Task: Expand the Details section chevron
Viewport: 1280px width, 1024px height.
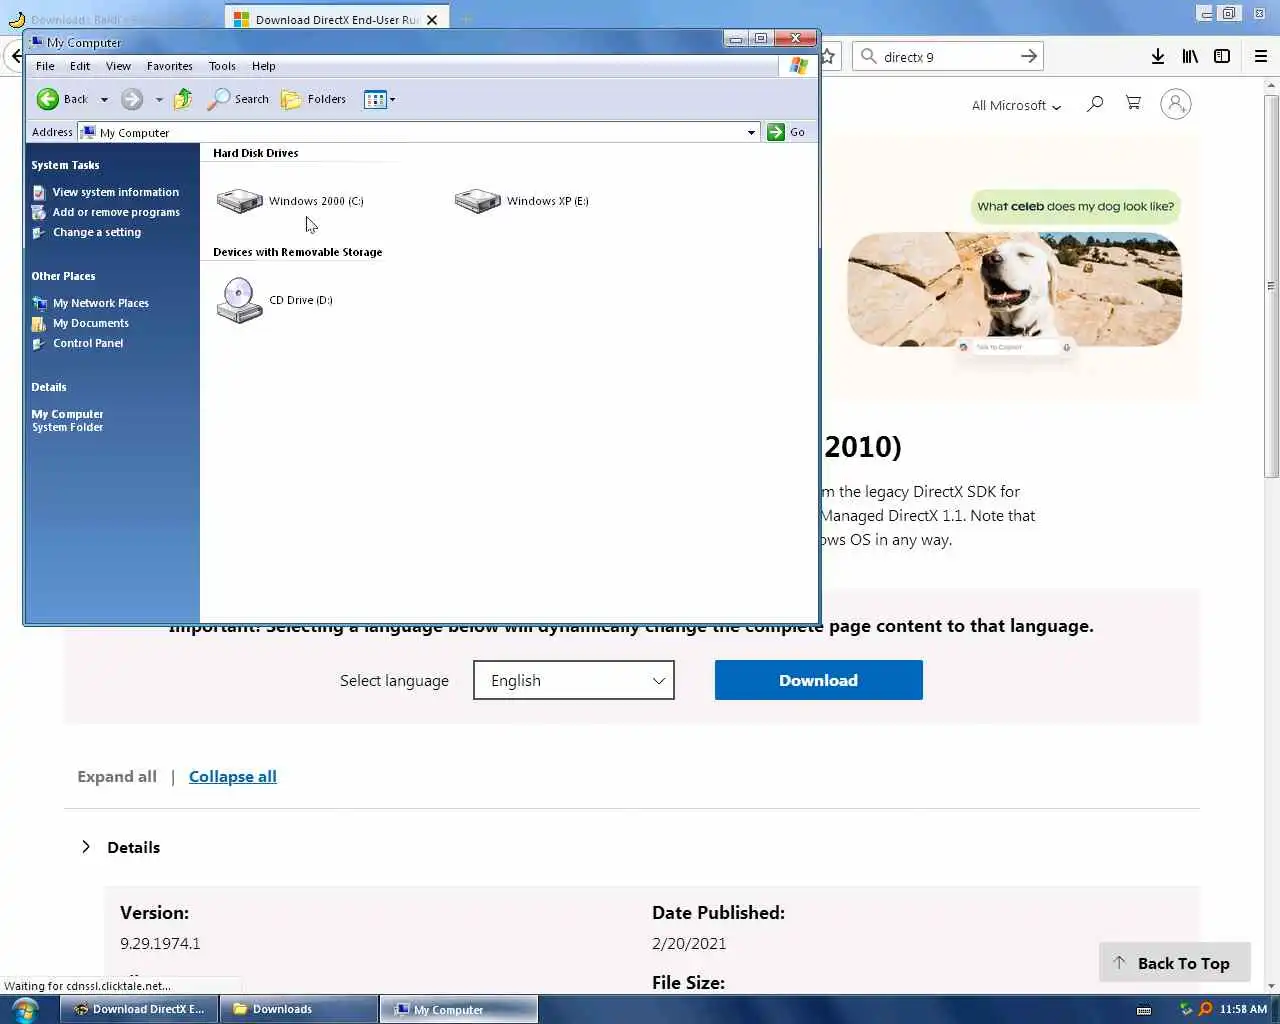Action: (x=86, y=847)
